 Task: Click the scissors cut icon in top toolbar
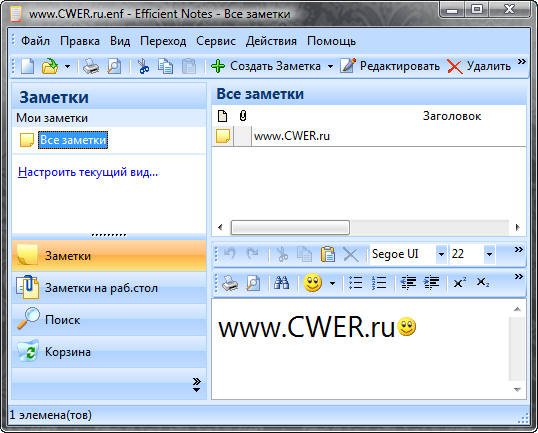[143, 66]
